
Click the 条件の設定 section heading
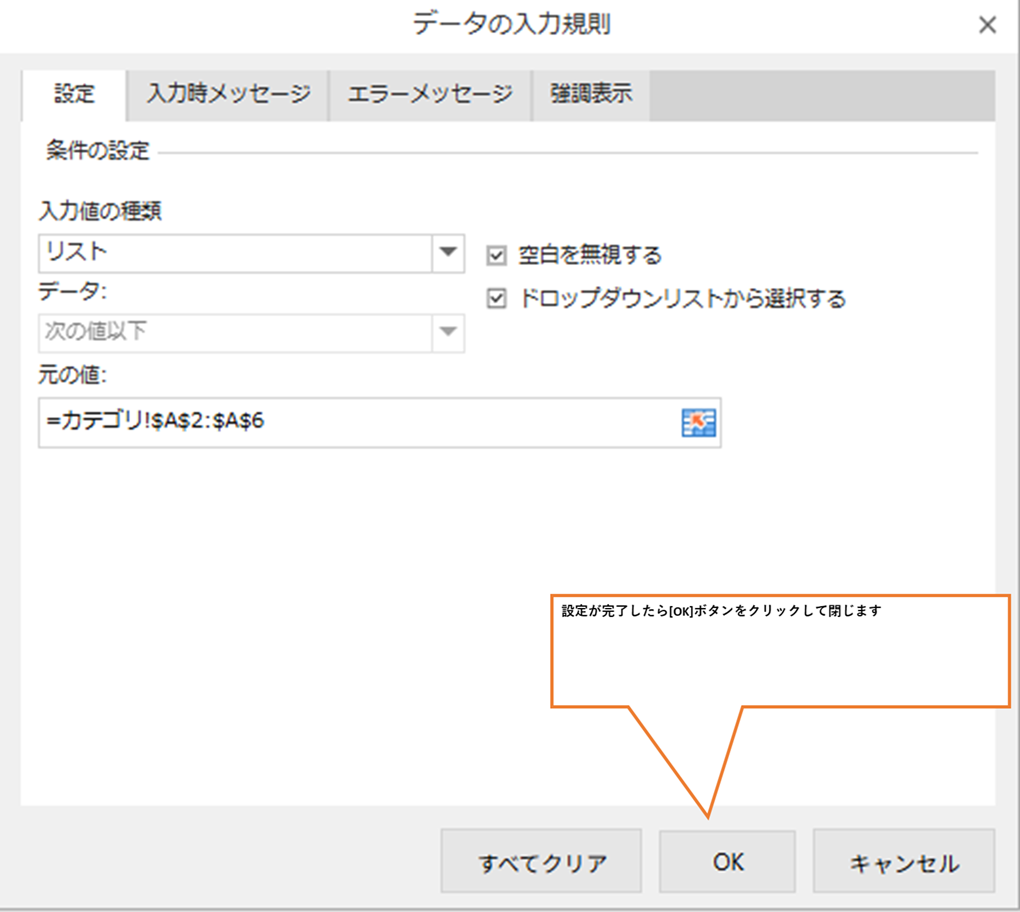(98, 152)
